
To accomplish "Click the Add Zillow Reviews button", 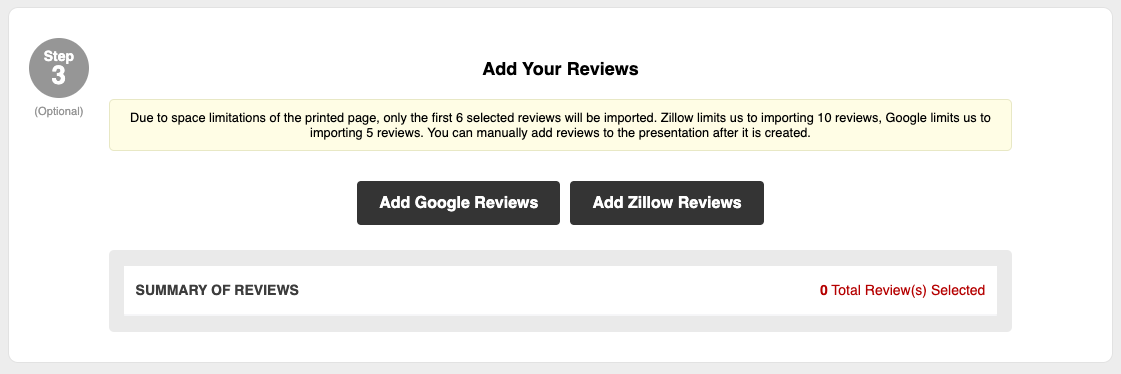I will coord(666,203).
